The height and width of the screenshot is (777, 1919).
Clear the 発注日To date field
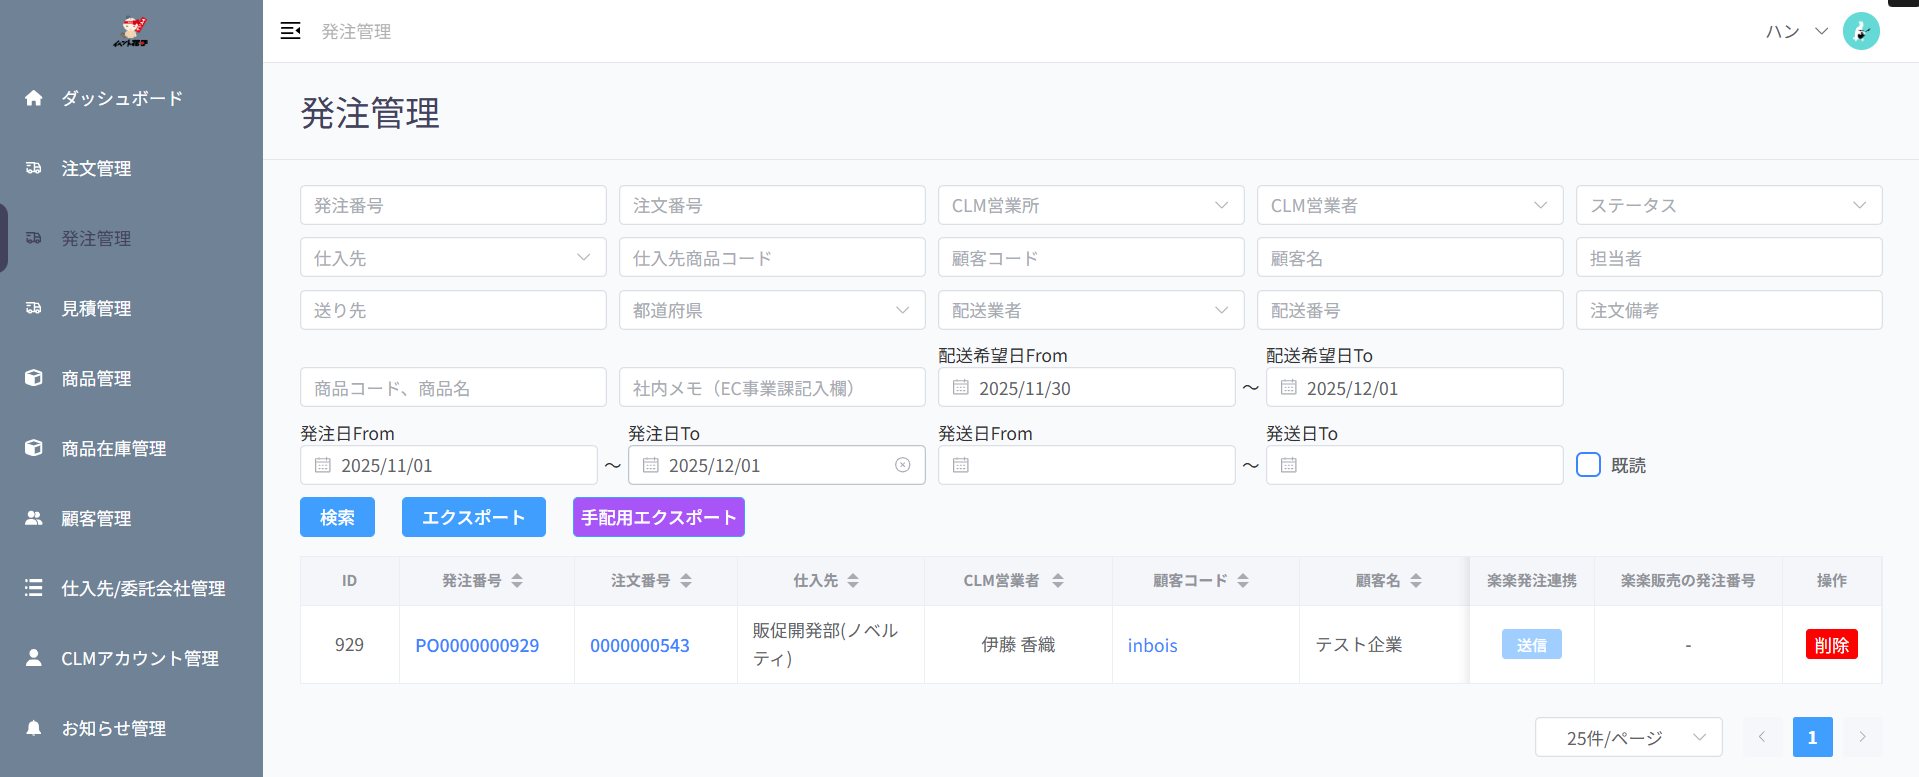(x=902, y=465)
